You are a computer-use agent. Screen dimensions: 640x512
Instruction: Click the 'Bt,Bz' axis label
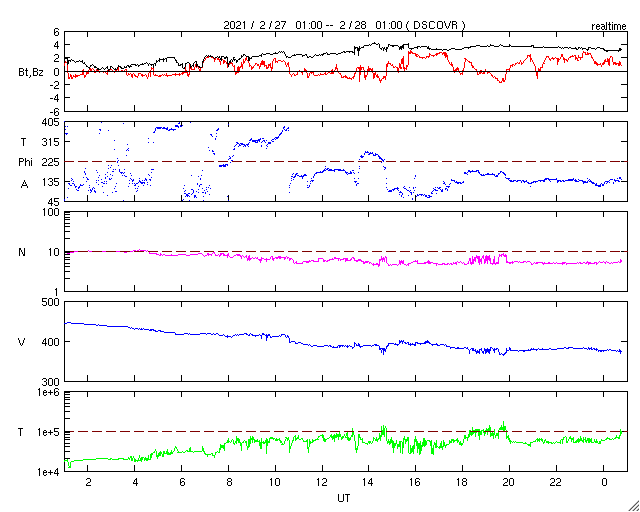[x=31, y=74]
